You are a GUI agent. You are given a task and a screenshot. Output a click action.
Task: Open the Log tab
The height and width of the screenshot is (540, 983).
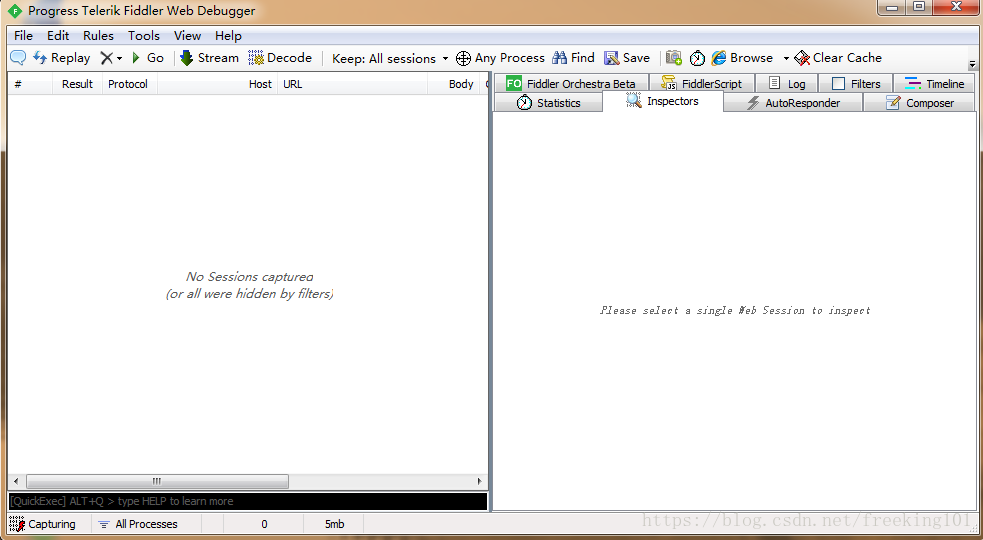pos(787,83)
